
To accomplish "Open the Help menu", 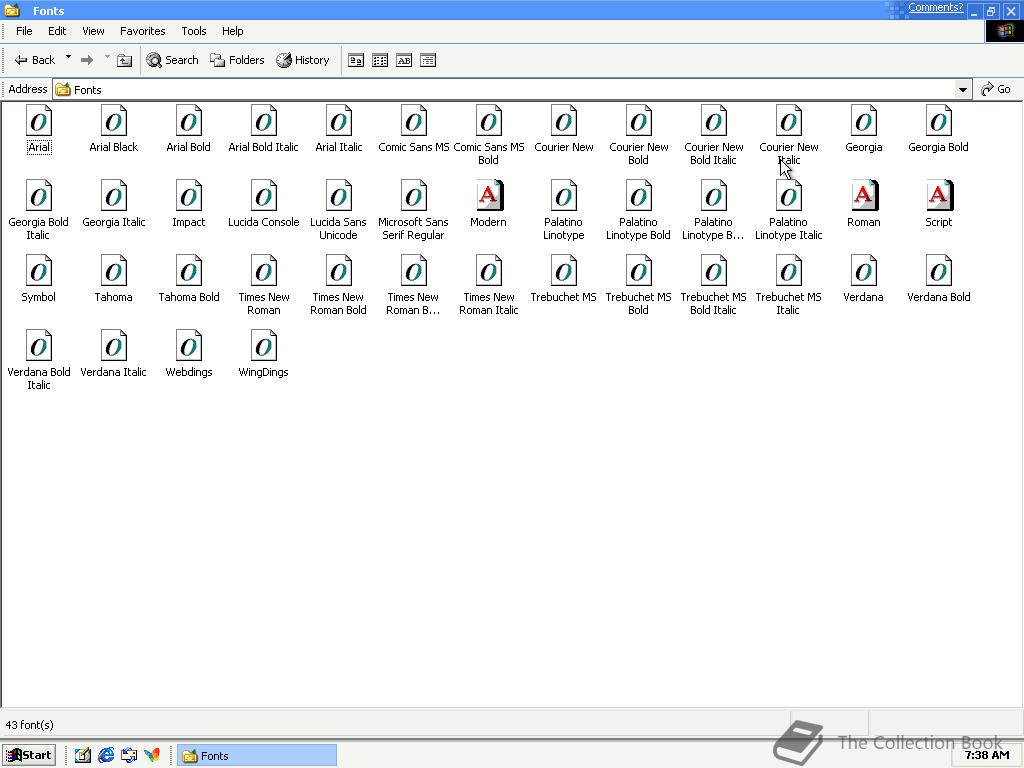I will pyautogui.click(x=232, y=31).
